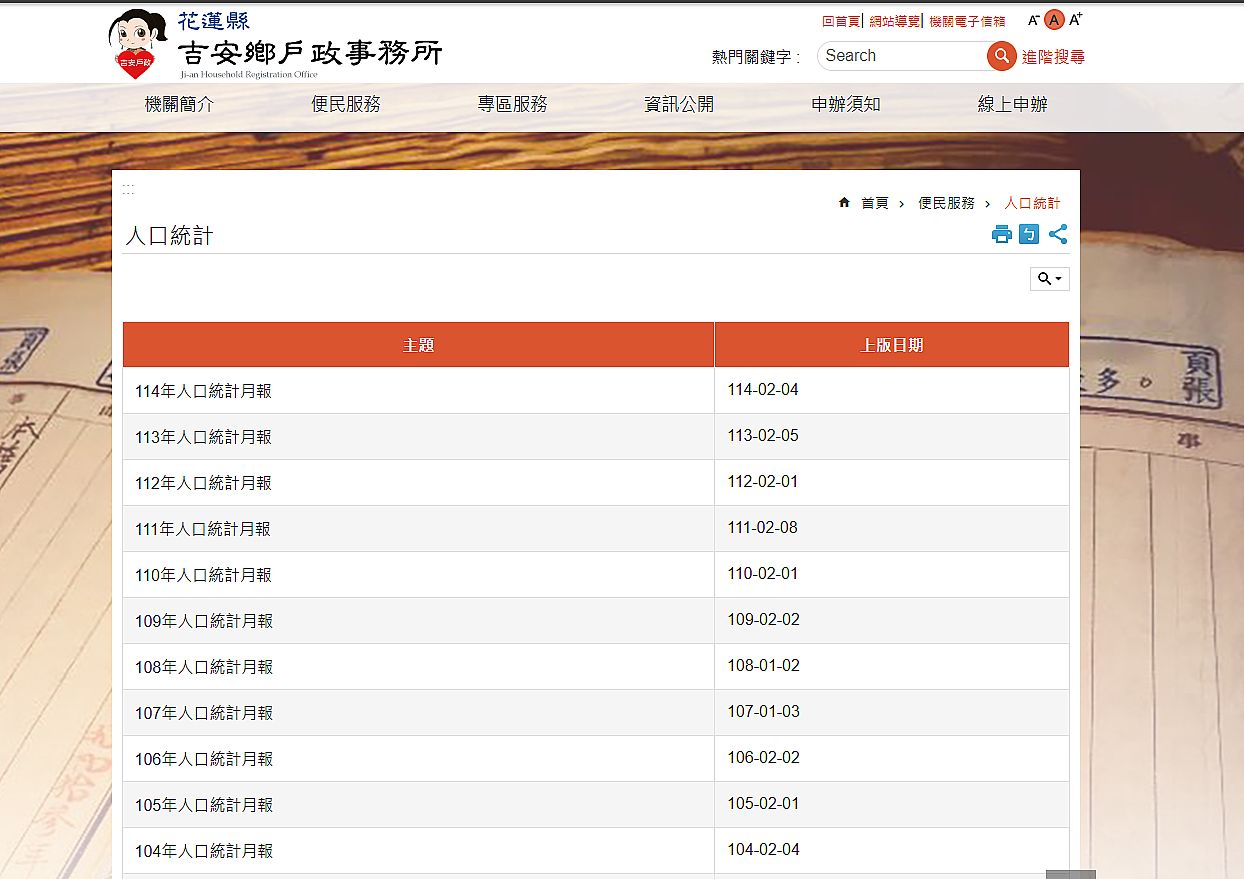Image resolution: width=1244 pixels, height=879 pixels.
Task: Open the share icon options
Action: point(1058,234)
